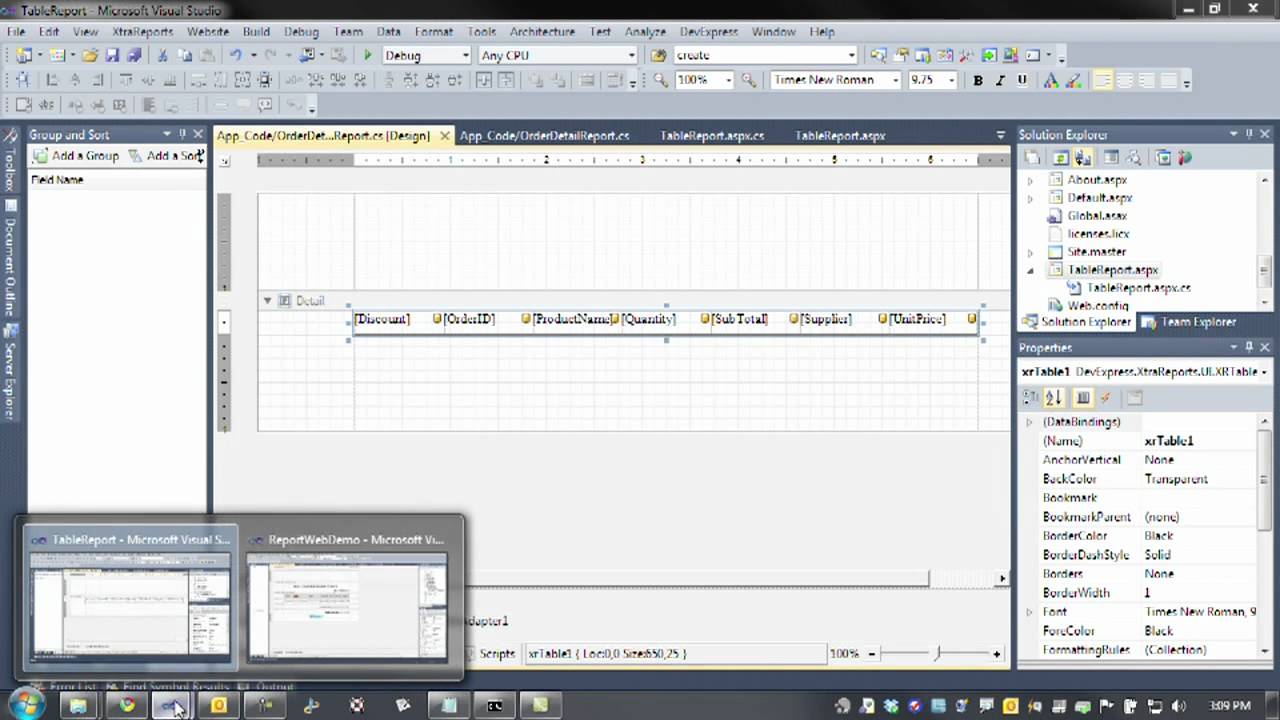This screenshot has width=1280, height=720.
Task: Click the Scripts button below the designer
Action: pos(496,654)
